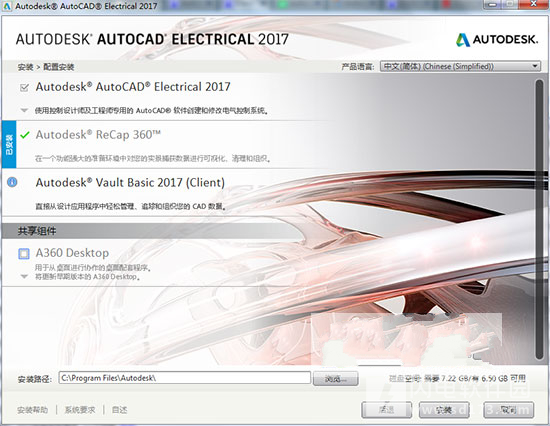Select the Autodesk Vault Basic 2017 (Client) entry

130,182
